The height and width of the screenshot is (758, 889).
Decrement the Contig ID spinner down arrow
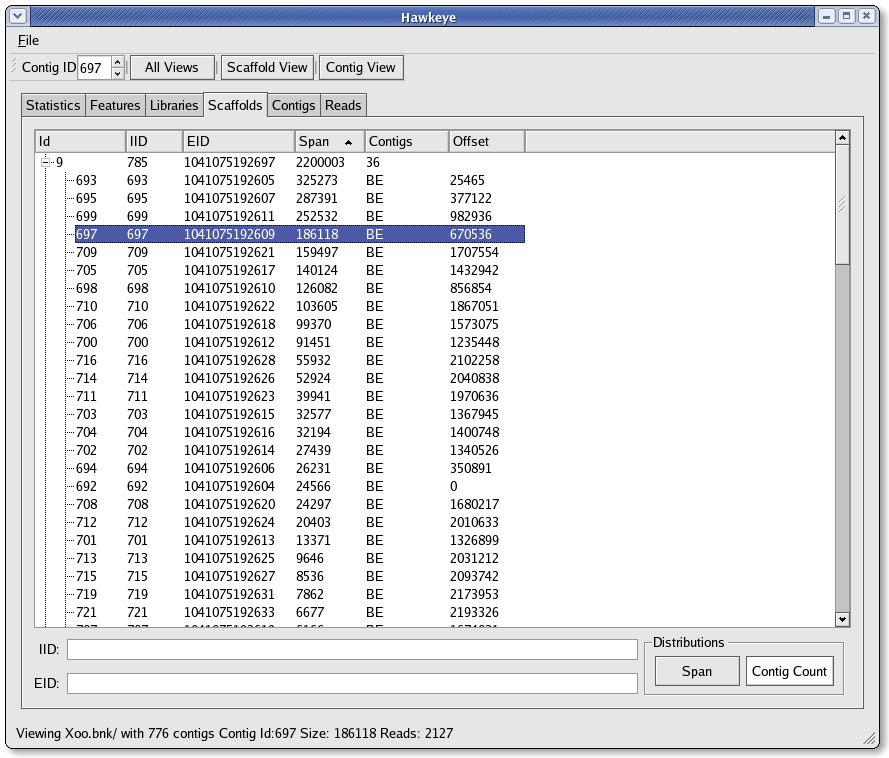118,73
